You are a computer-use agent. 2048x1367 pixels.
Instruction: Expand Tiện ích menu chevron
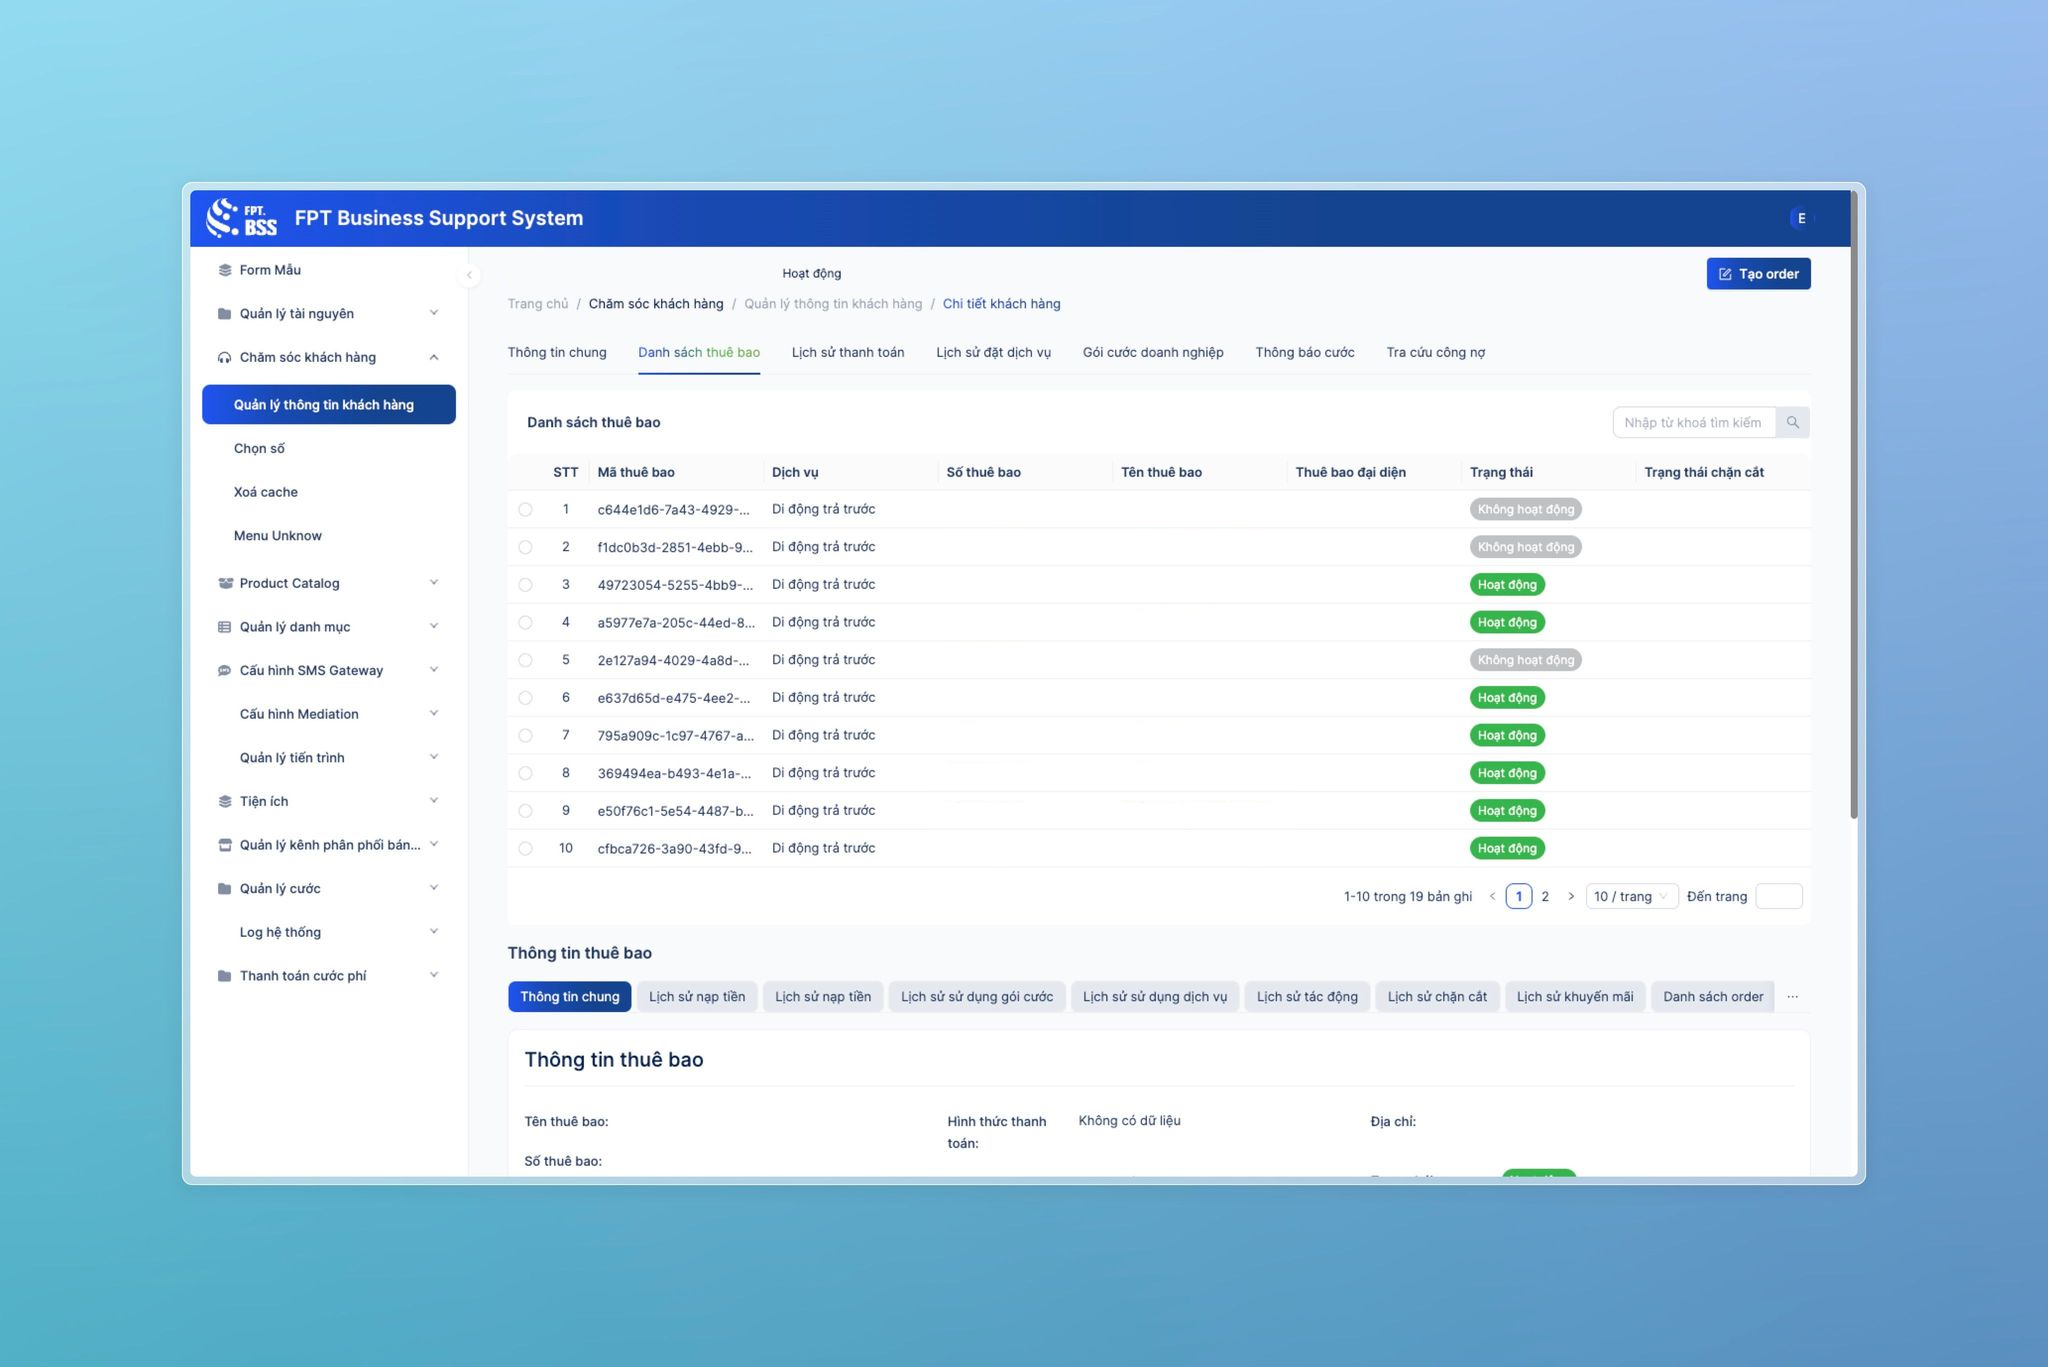(x=434, y=800)
